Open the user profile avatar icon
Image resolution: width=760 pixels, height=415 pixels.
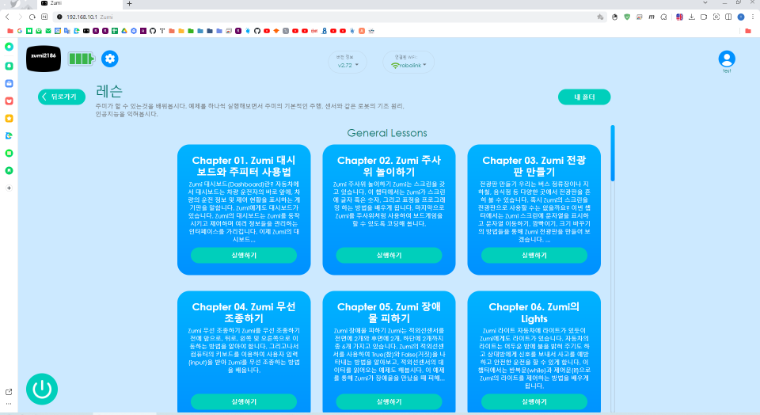[x=726, y=60]
